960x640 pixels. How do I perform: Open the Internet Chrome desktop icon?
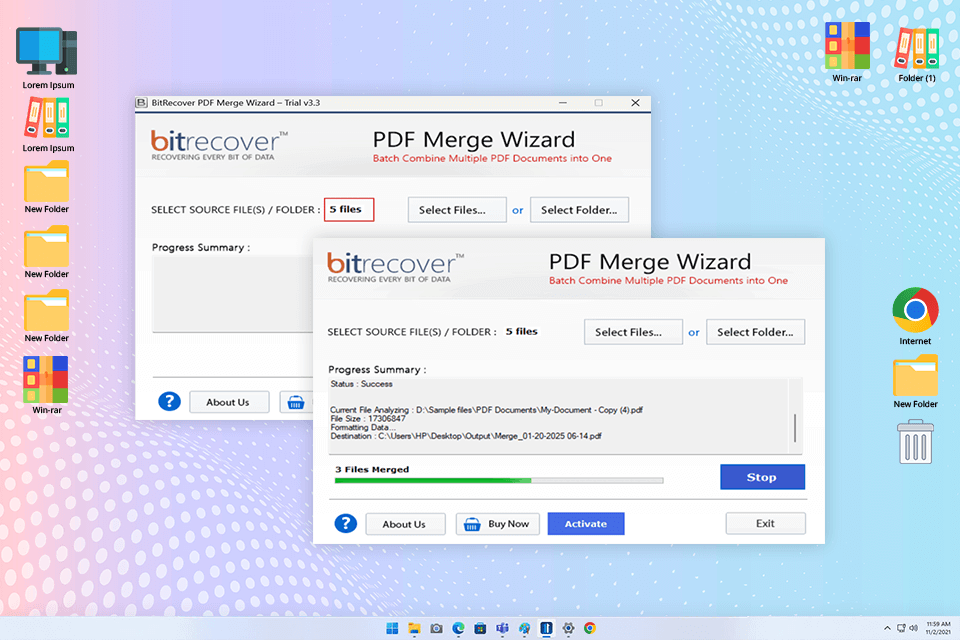915,310
